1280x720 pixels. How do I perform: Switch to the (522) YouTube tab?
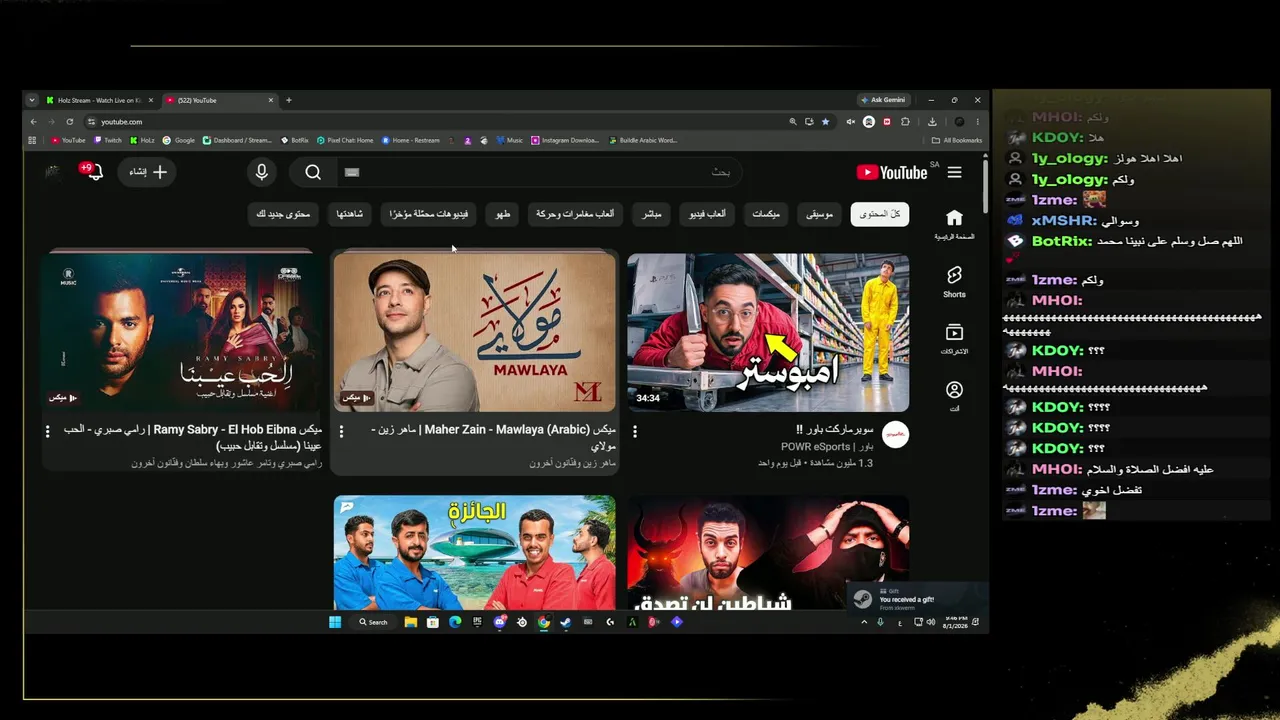[218, 100]
